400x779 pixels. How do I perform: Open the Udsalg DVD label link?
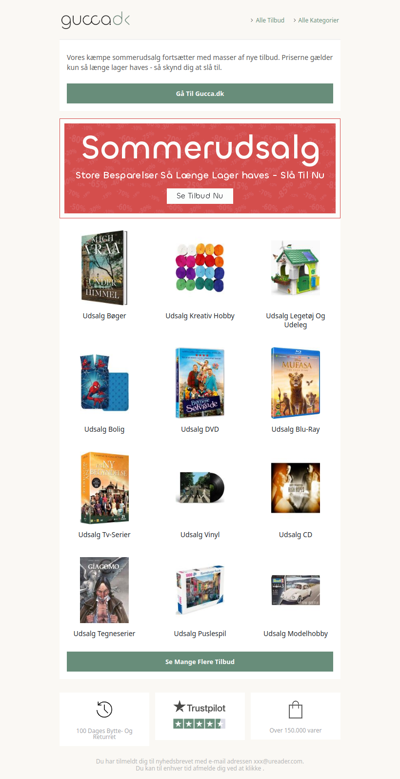[200, 429]
